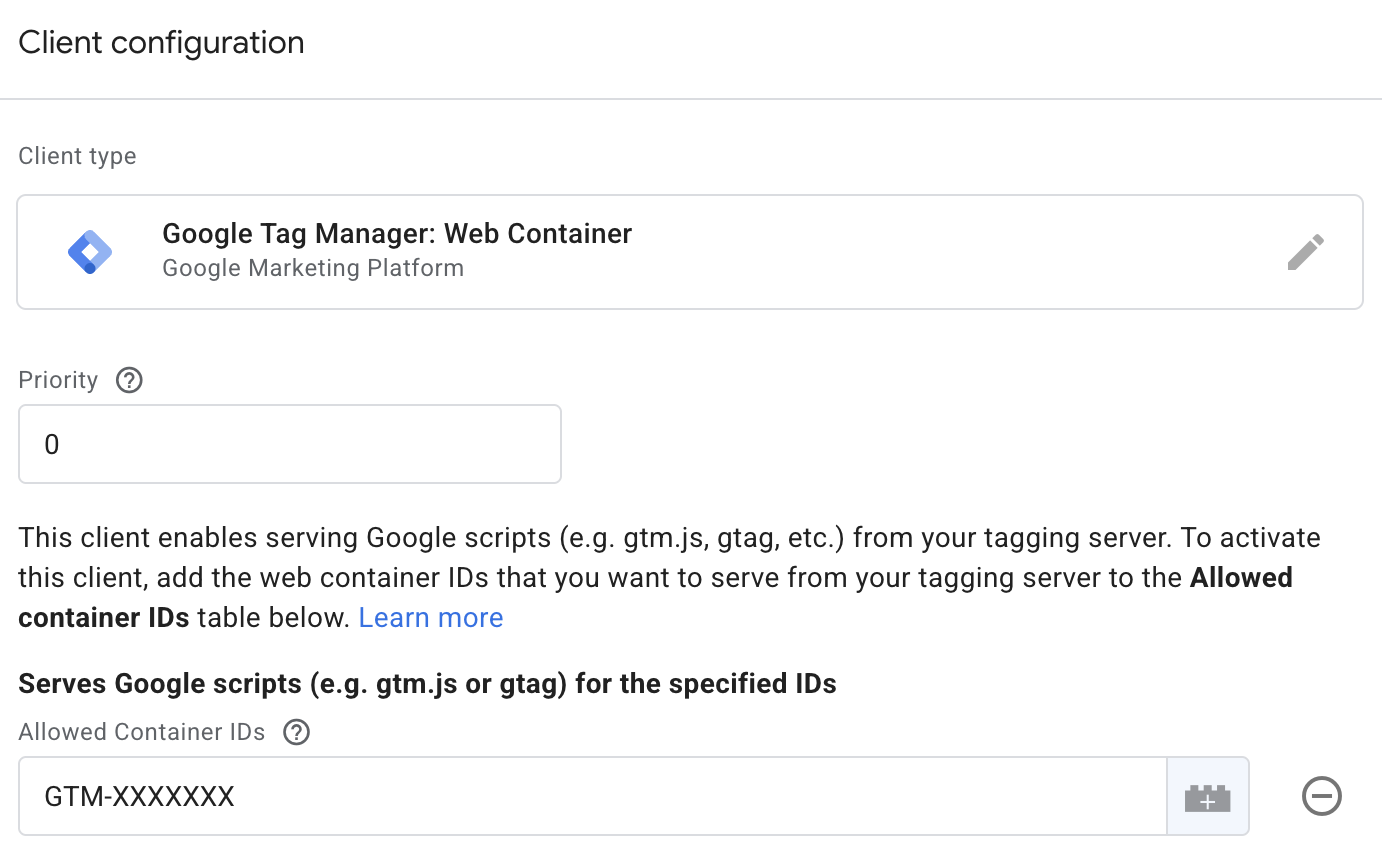
Task: Click the Priority label text
Action: (58, 381)
